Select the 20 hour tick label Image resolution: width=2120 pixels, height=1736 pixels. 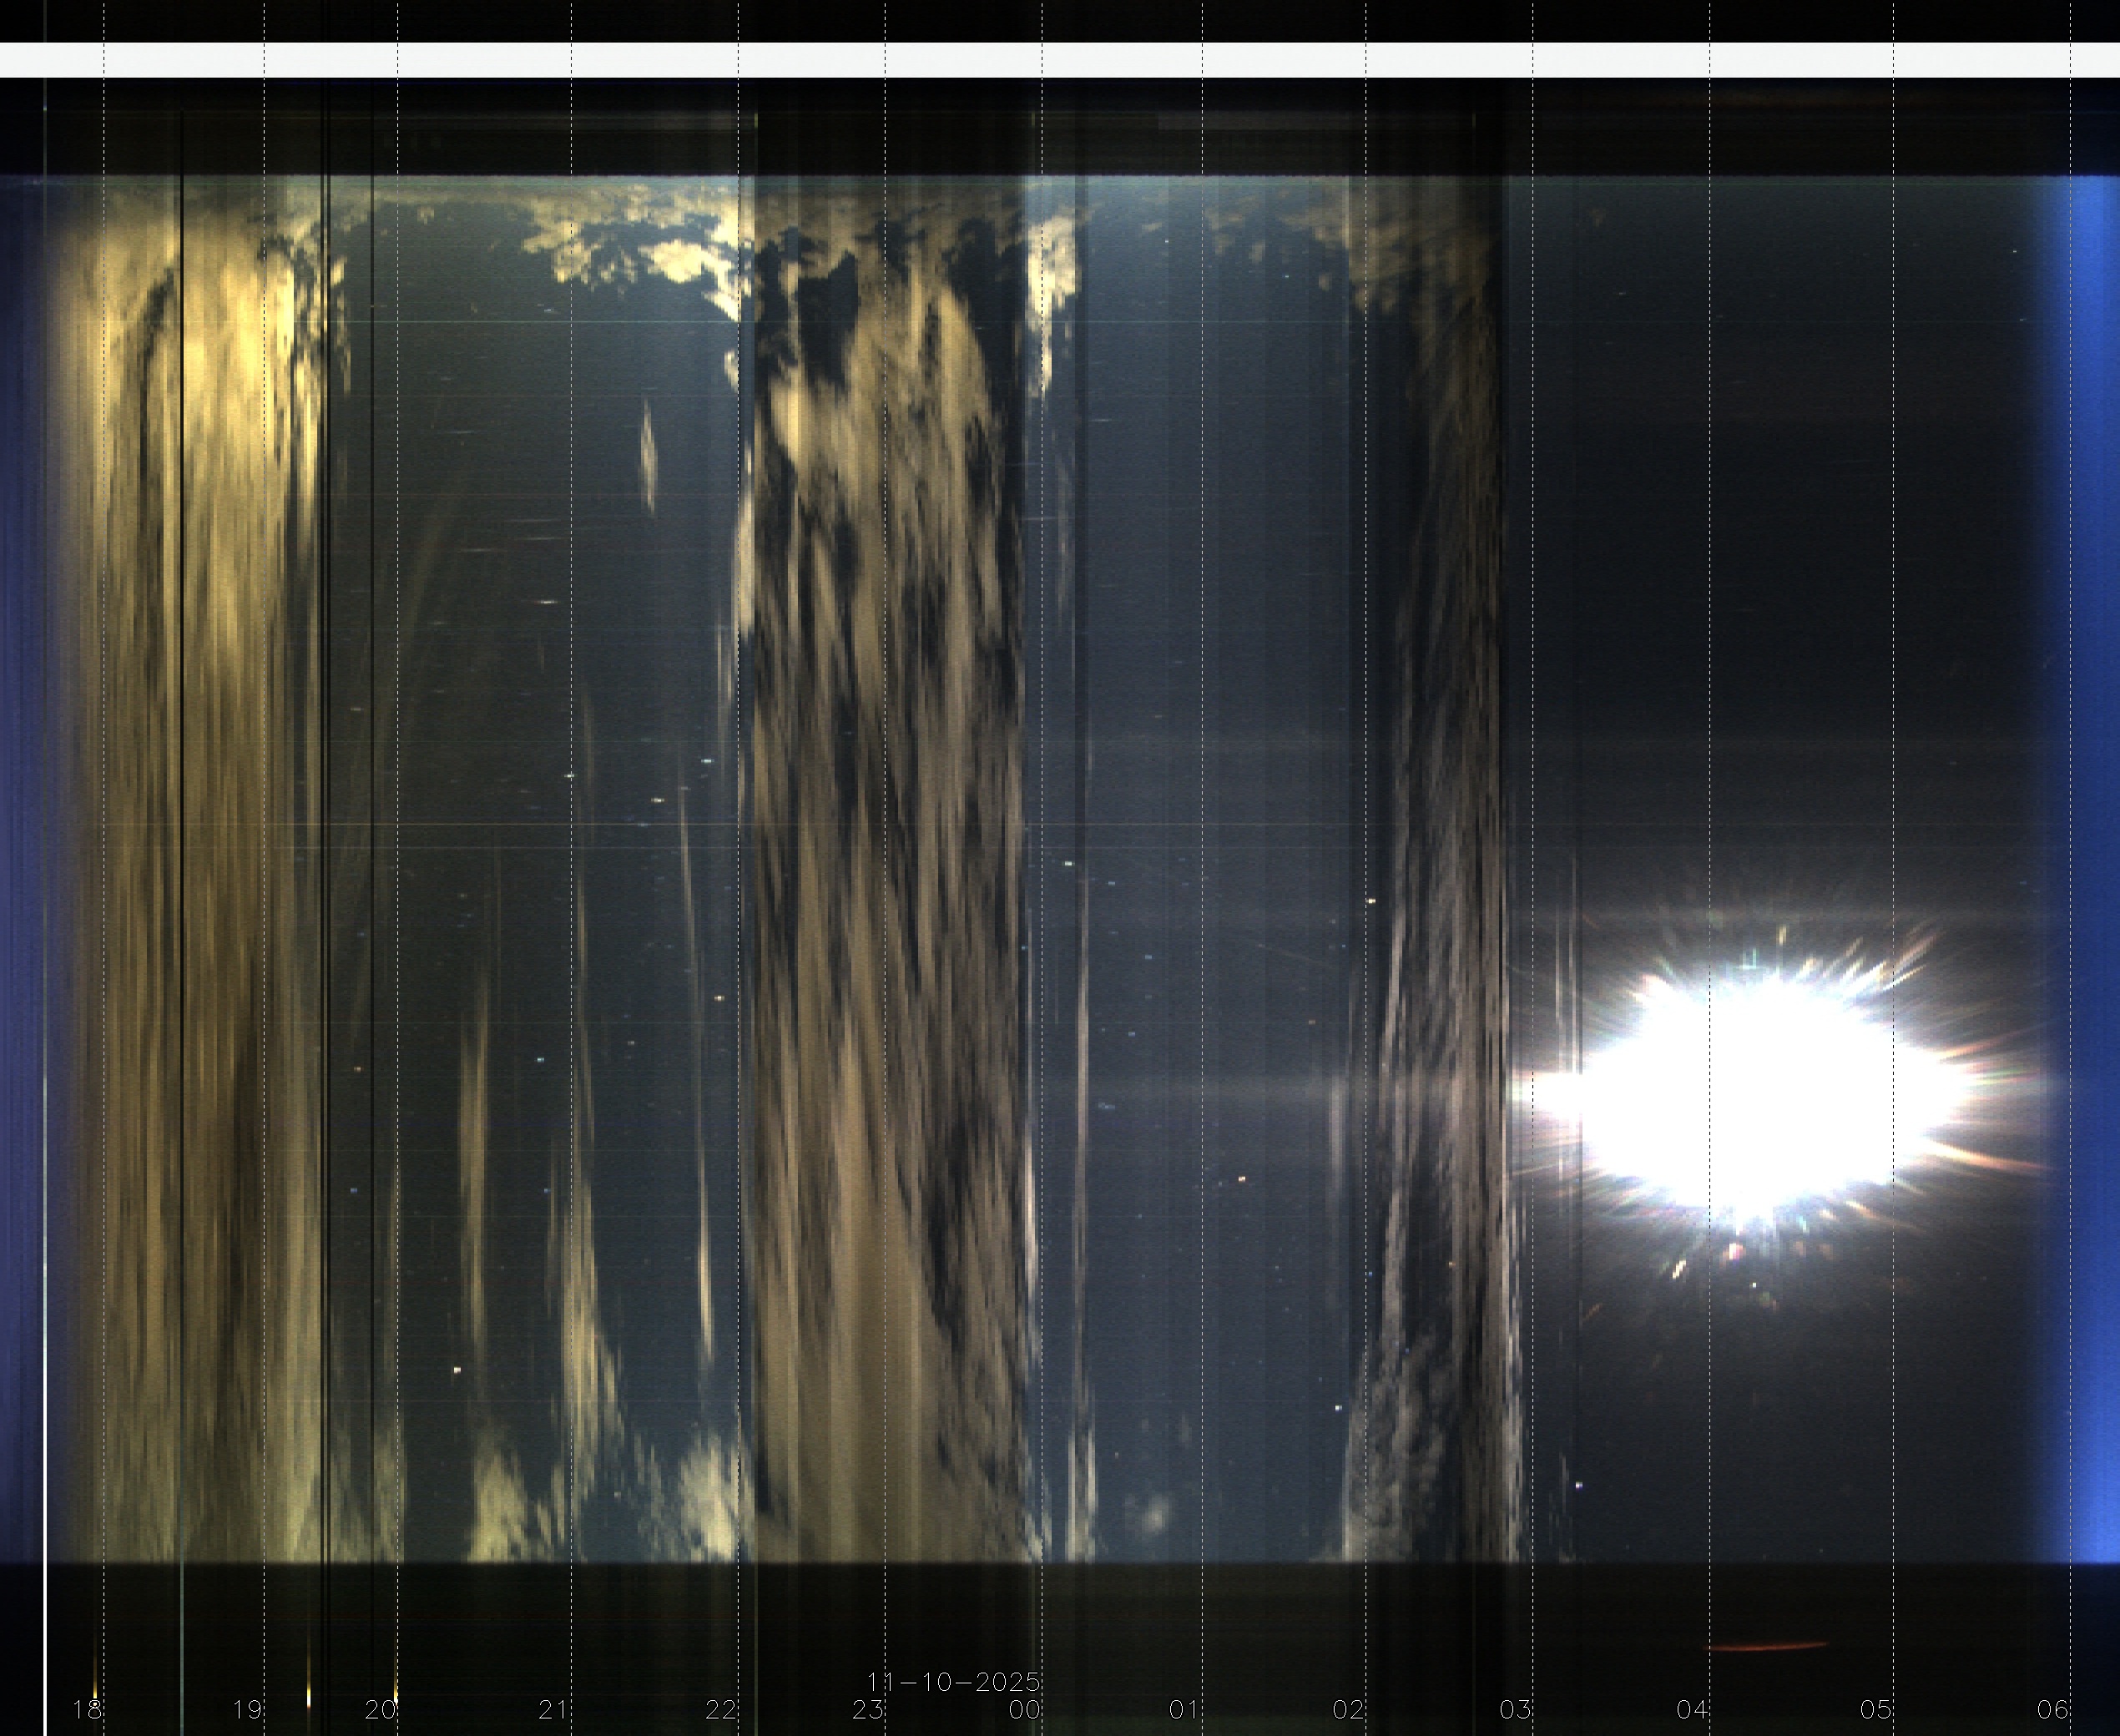(380, 1710)
